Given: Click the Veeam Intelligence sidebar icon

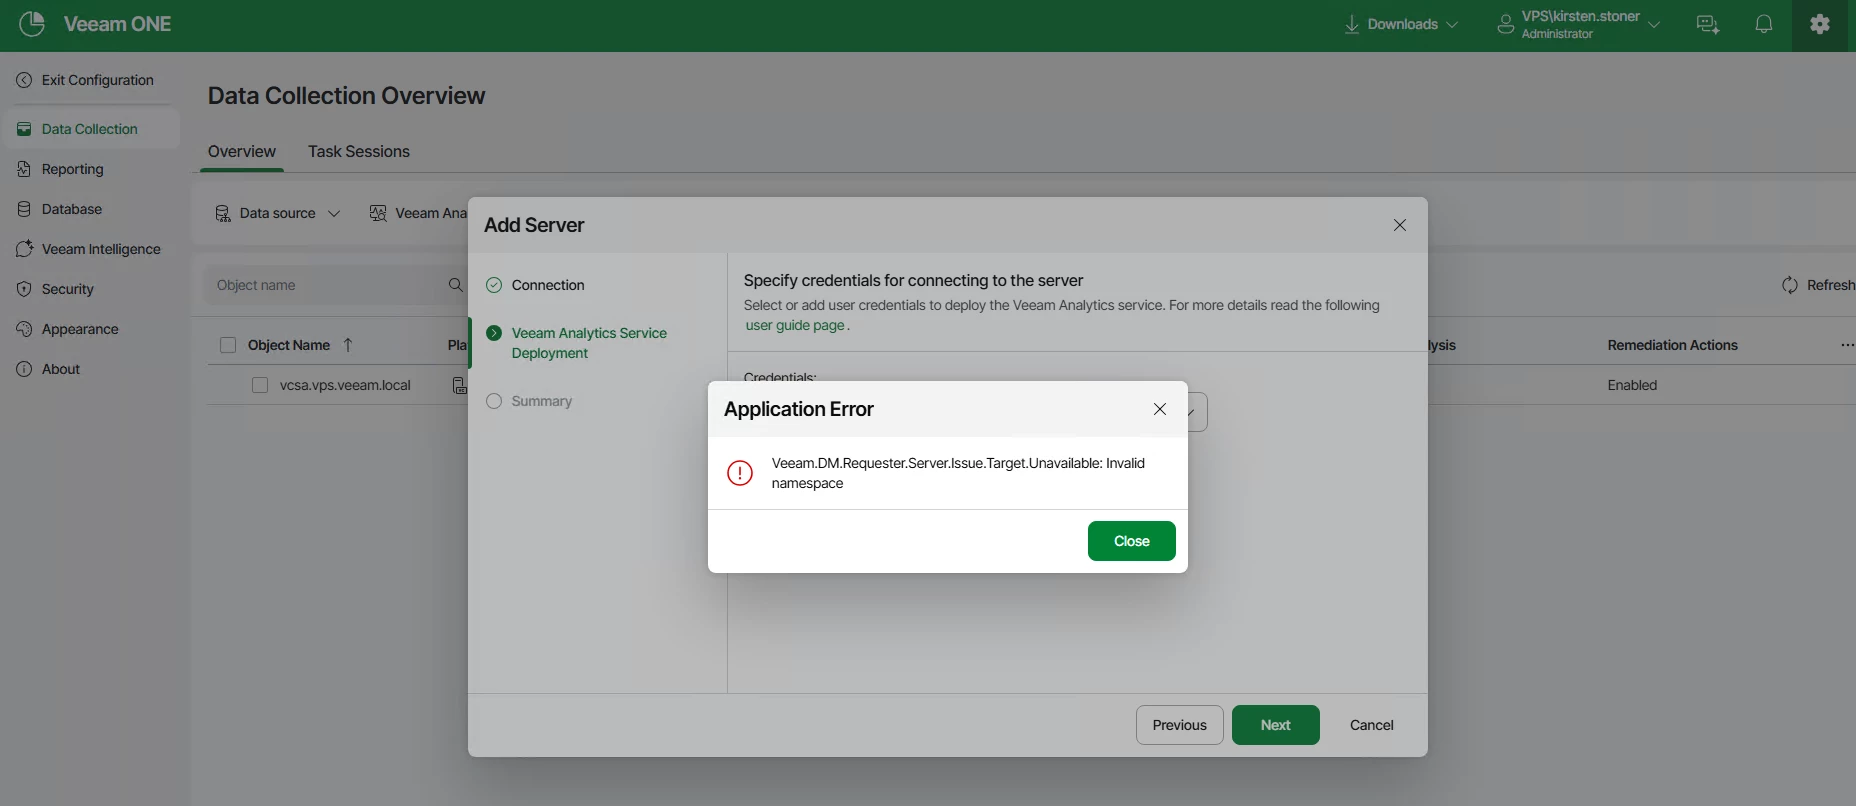Looking at the screenshot, I should (24, 249).
